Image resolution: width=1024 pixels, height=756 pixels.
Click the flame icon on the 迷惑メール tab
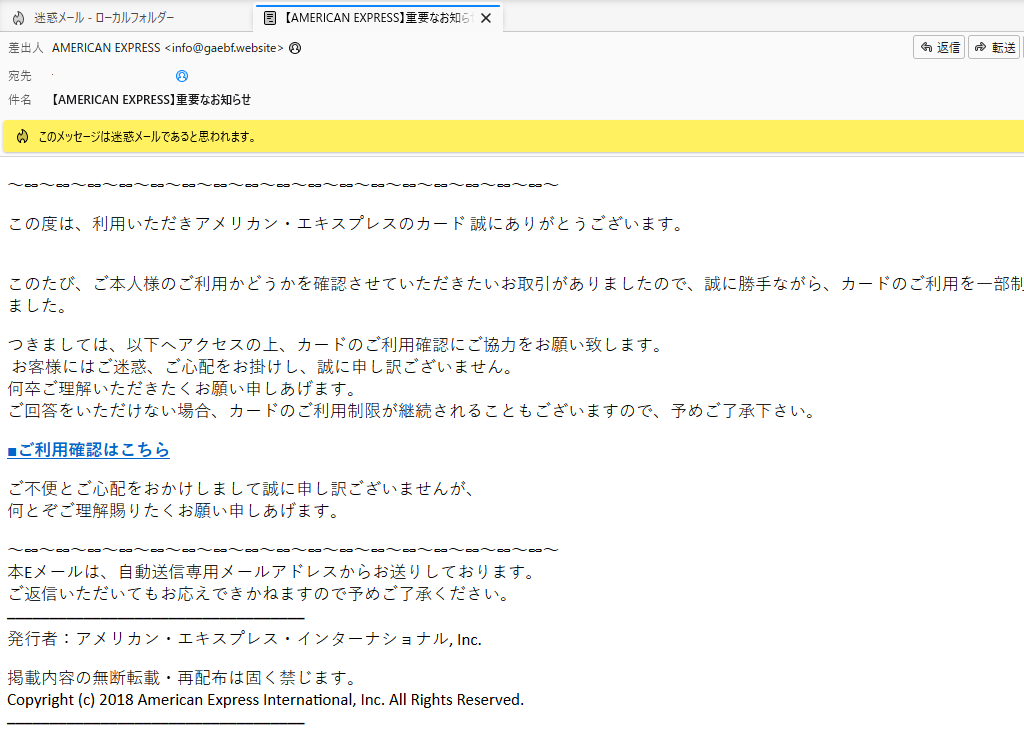coord(19,18)
